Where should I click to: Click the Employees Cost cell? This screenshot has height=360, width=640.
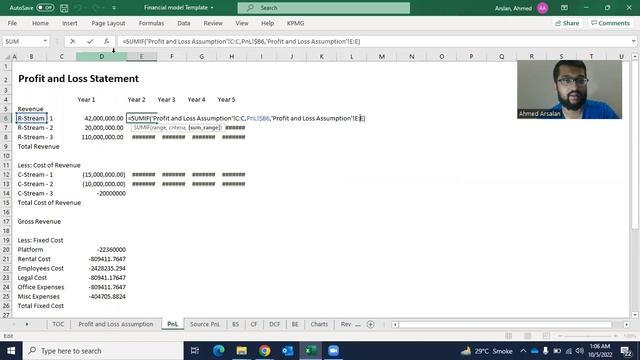coord(40,269)
